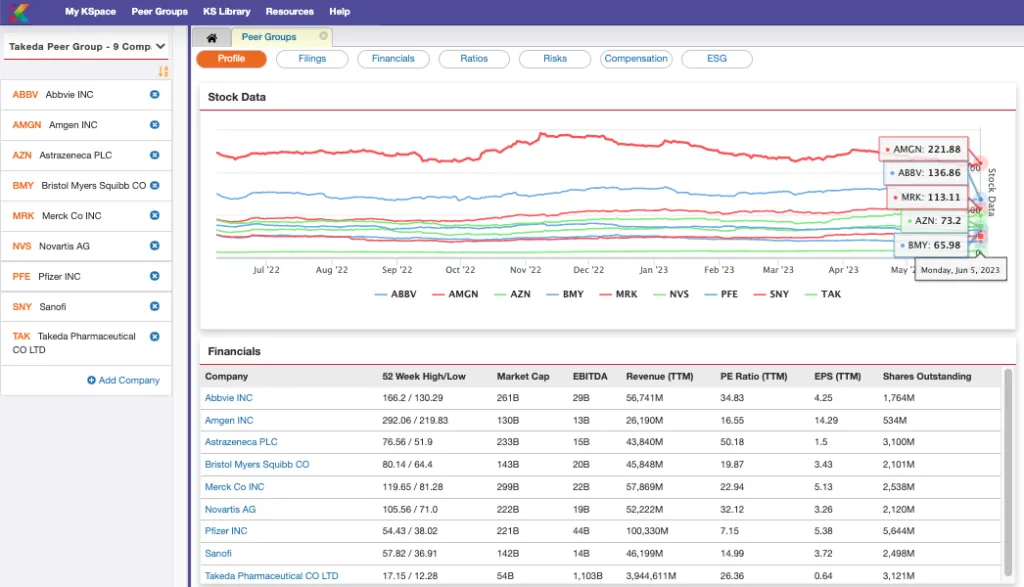The height and width of the screenshot is (587, 1024).
Task: Remove Abbvie INC from peer group
Action: point(155,95)
